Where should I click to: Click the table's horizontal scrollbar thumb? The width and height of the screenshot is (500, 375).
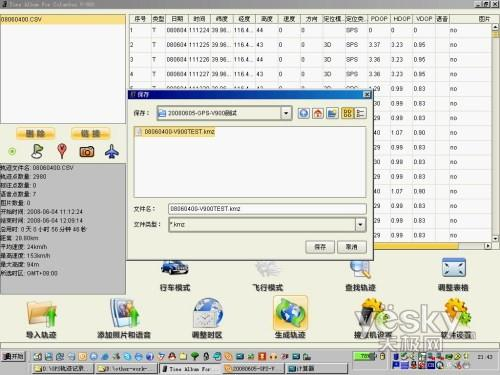(x=416, y=246)
